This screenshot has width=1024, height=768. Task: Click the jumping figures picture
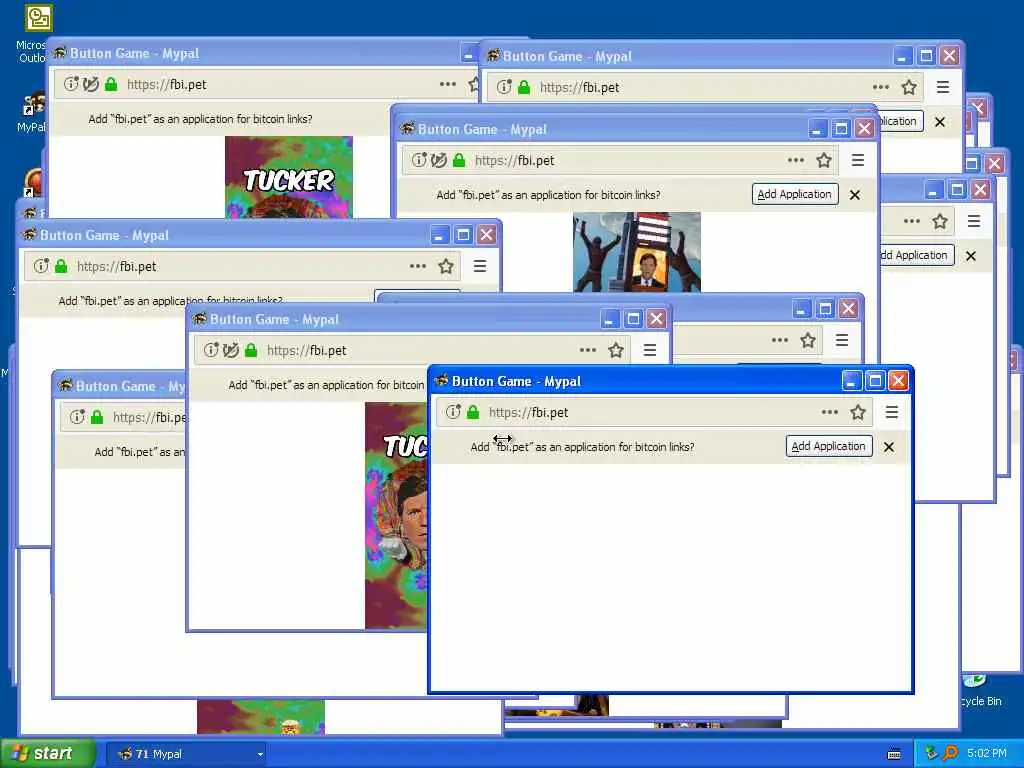click(x=637, y=252)
